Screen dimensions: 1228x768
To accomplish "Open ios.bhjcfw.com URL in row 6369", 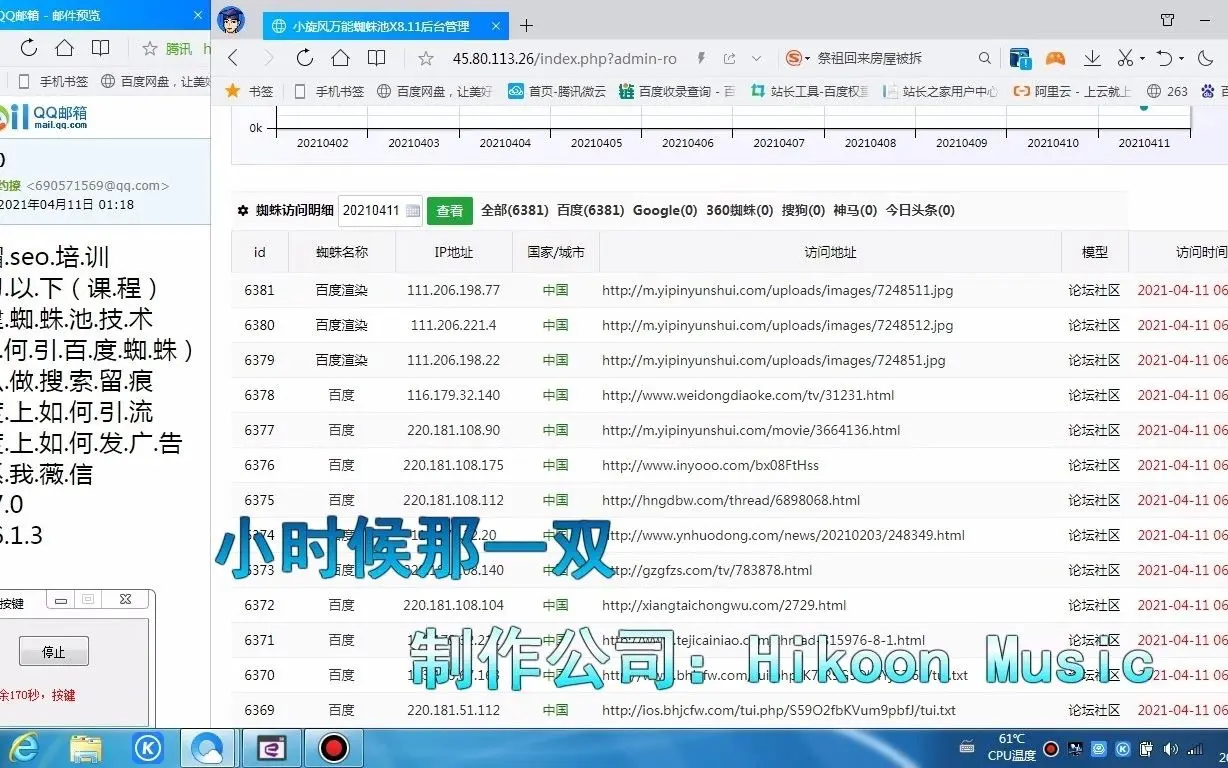I will click(x=779, y=711).
